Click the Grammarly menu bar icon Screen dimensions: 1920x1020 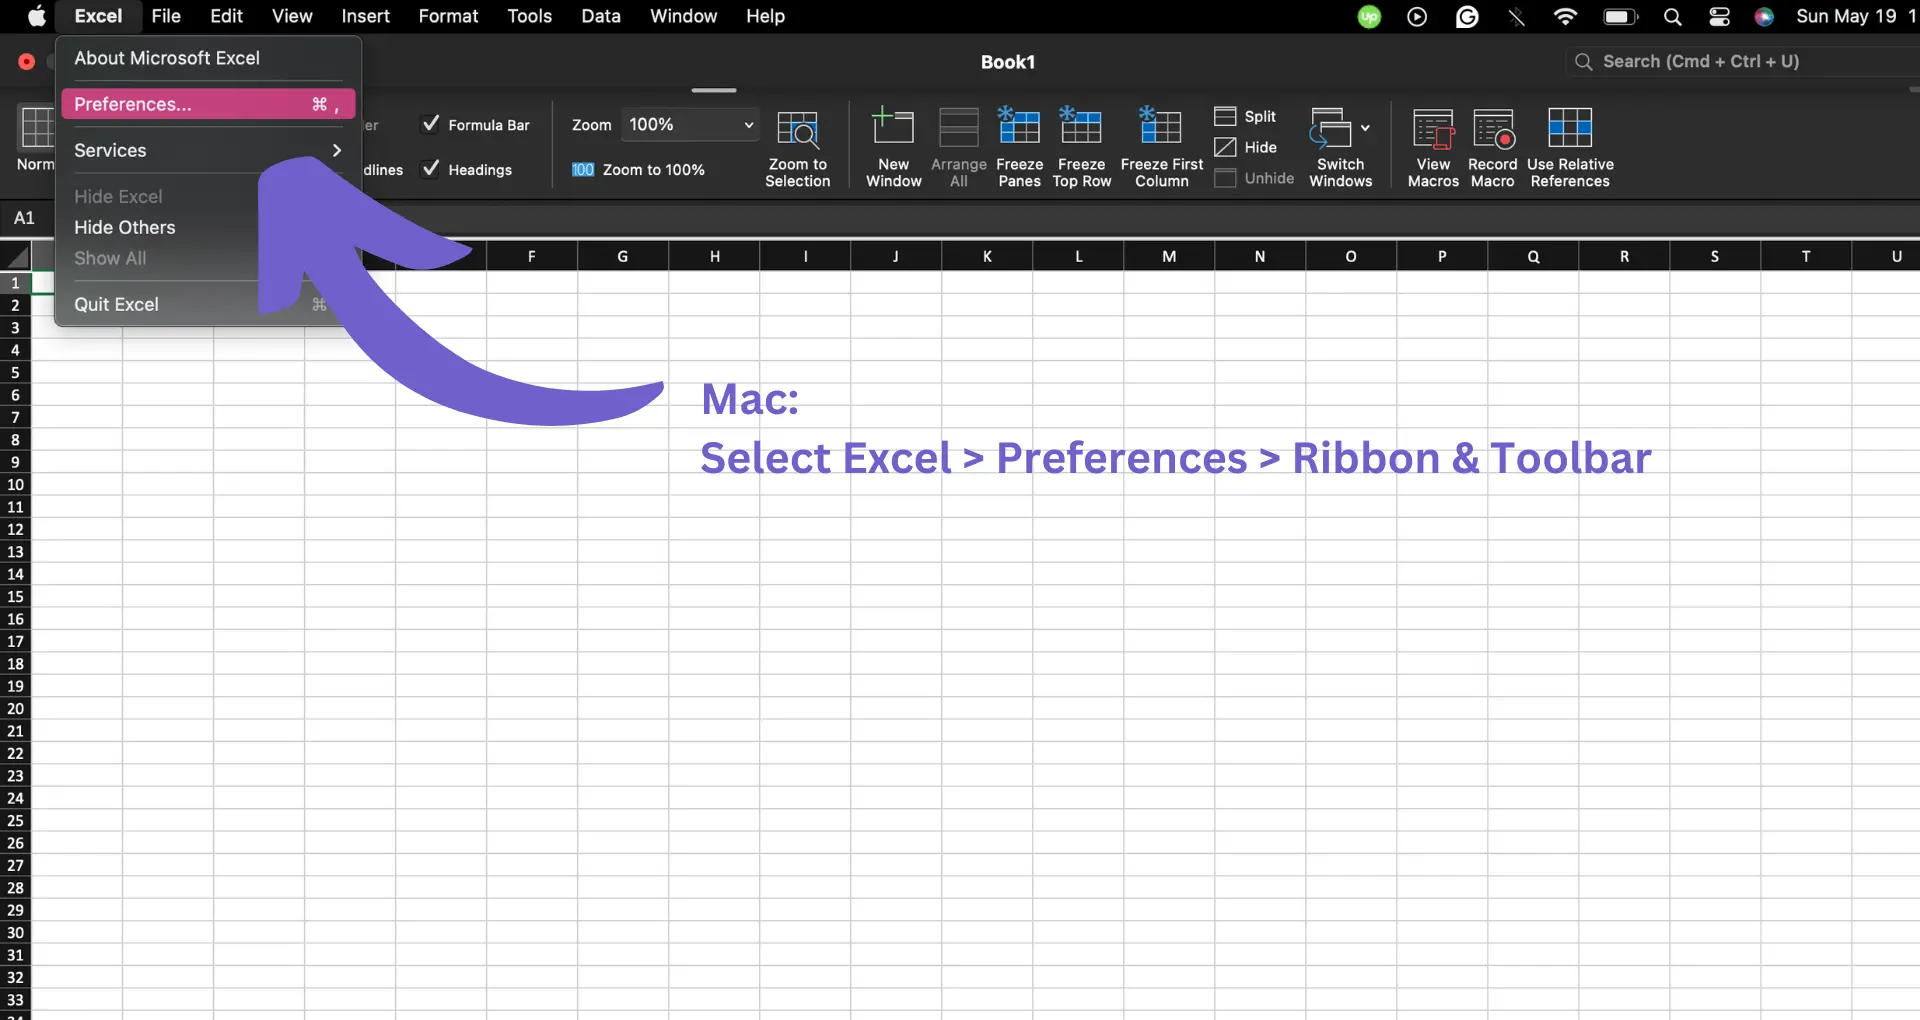[x=1467, y=16]
